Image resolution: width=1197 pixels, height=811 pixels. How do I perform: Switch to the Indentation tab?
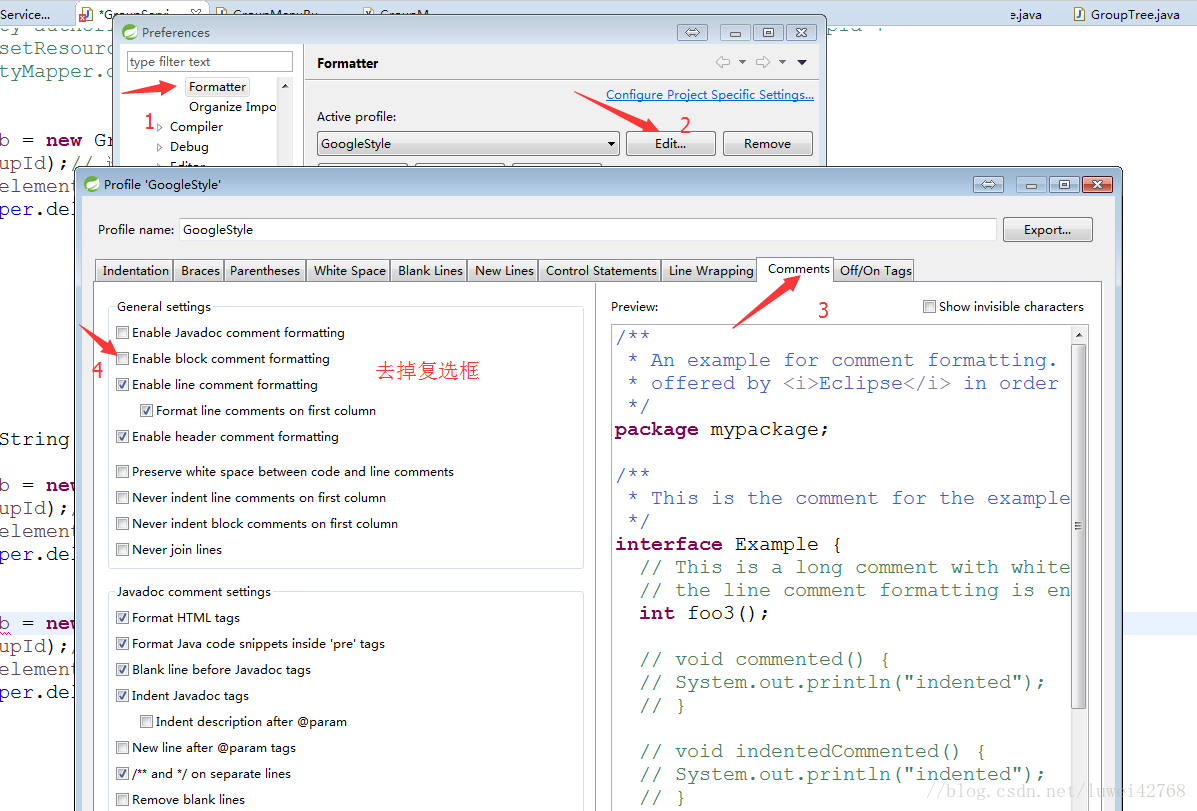click(x=135, y=270)
